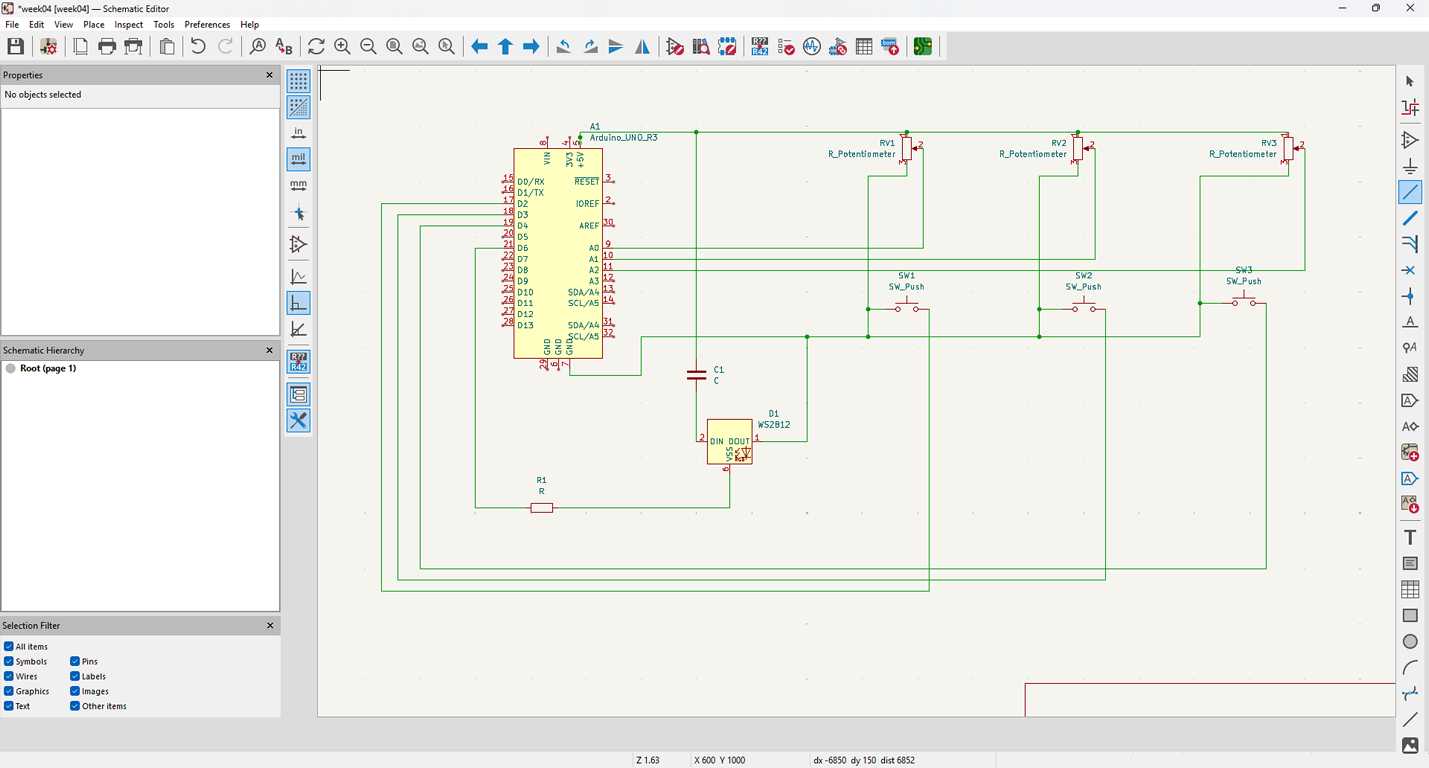
Task: Open the Inspect menu
Action: point(128,24)
